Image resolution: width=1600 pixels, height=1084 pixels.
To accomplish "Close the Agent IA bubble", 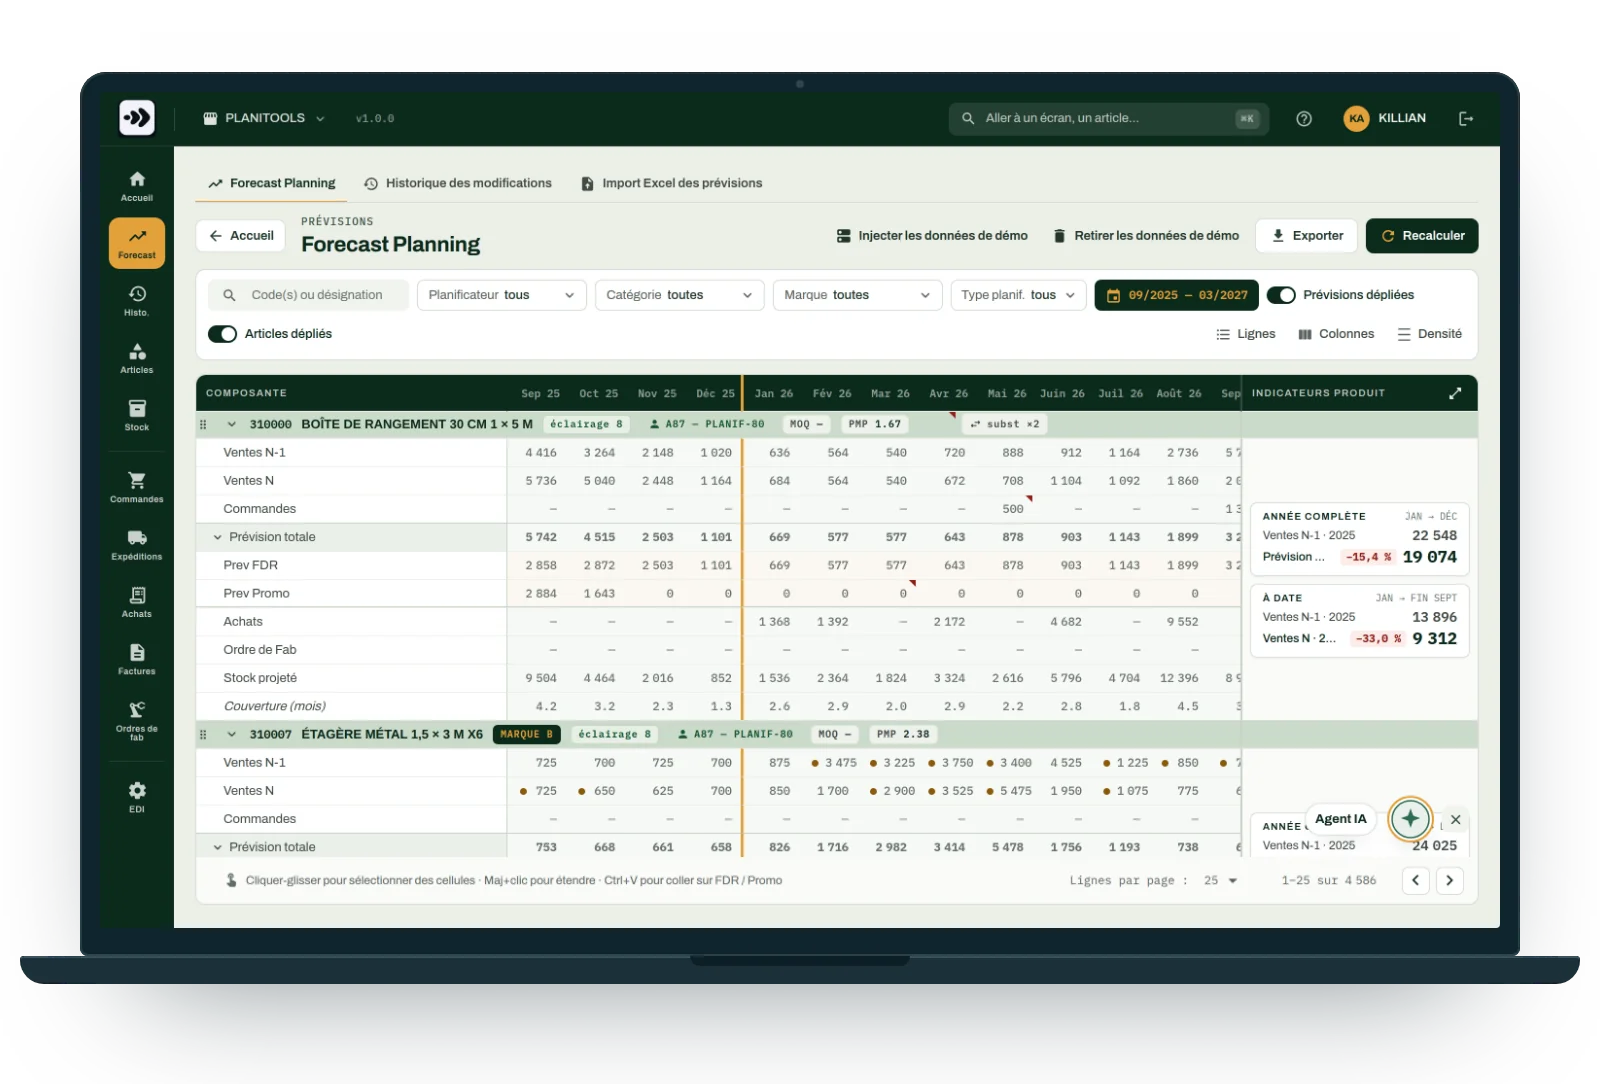I will coord(1456,819).
